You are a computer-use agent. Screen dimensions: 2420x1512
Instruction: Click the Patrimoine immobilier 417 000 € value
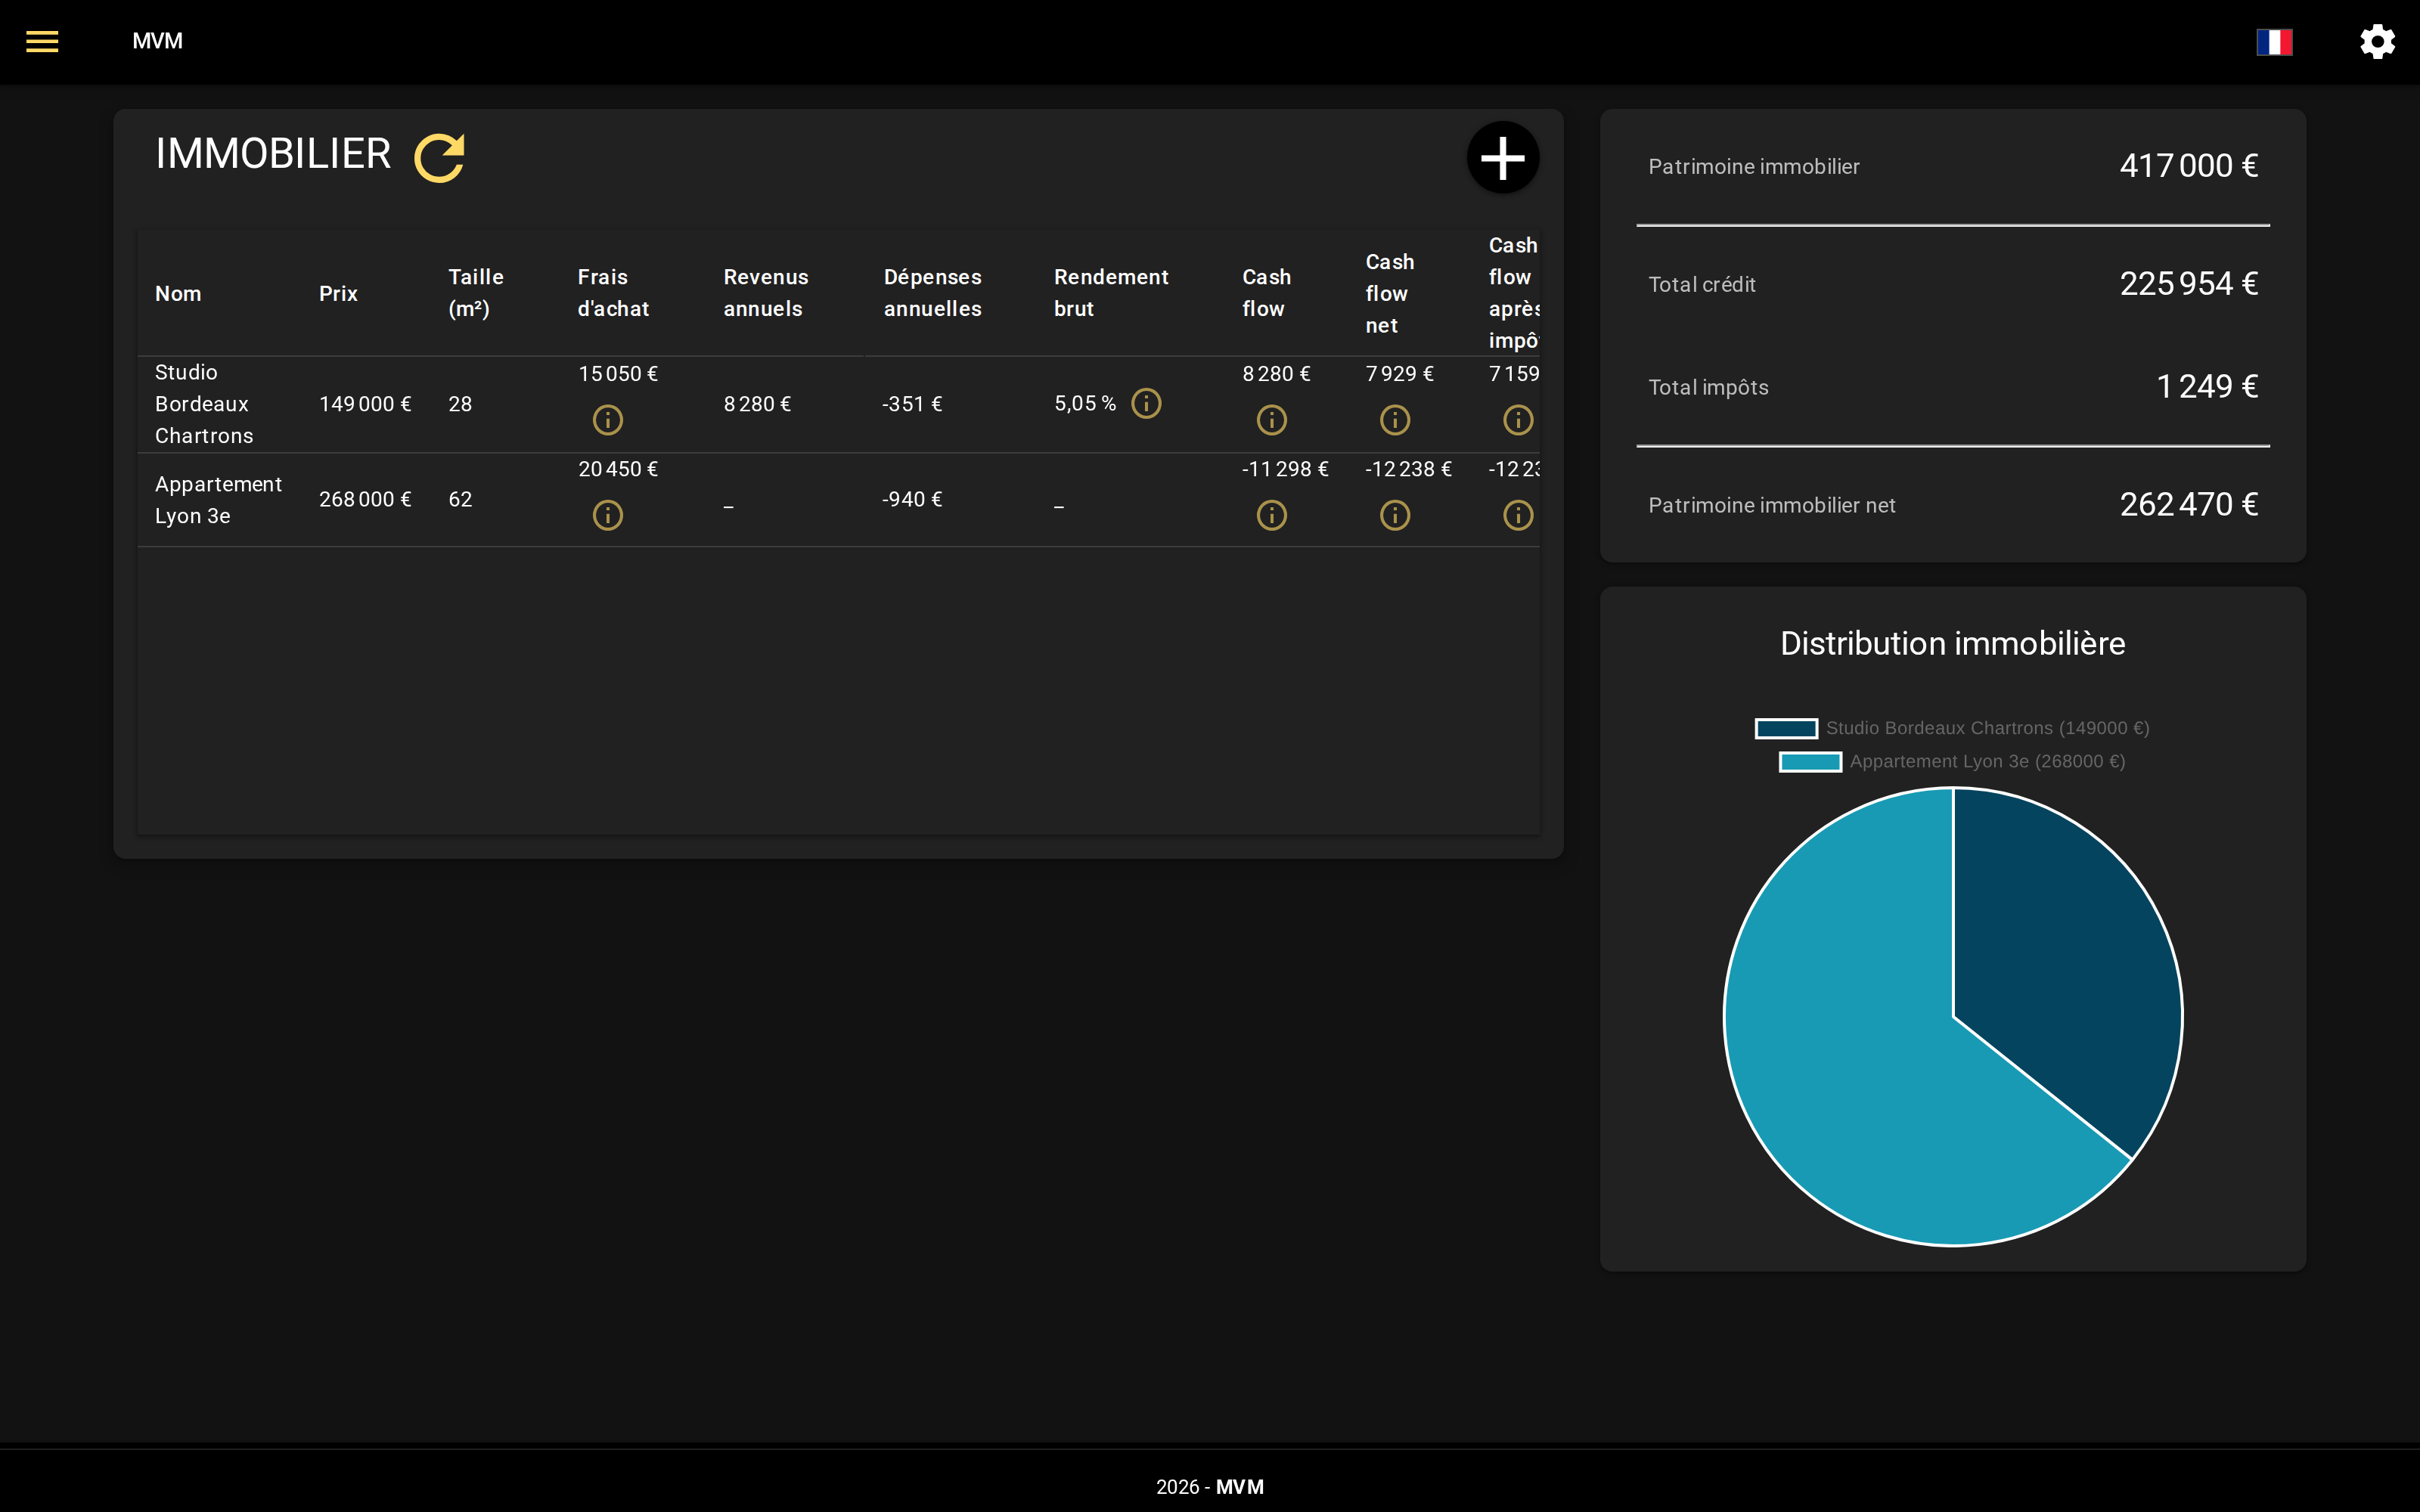pyautogui.click(x=2188, y=166)
